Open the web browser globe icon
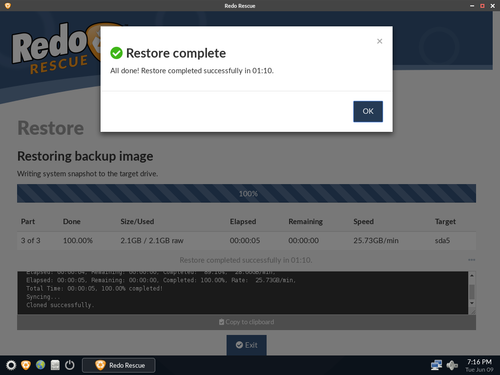The height and width of the screenshot is (375, 500). [x=40, y=365]
